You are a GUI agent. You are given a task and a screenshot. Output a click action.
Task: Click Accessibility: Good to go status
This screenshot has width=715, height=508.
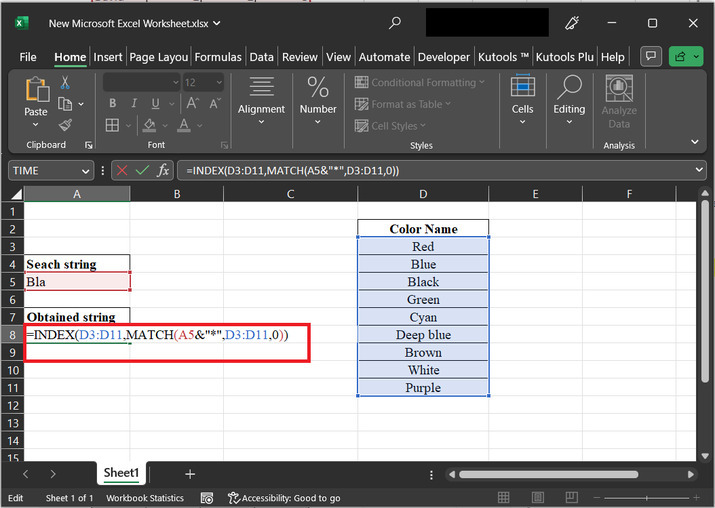click(x=285, y=498)
